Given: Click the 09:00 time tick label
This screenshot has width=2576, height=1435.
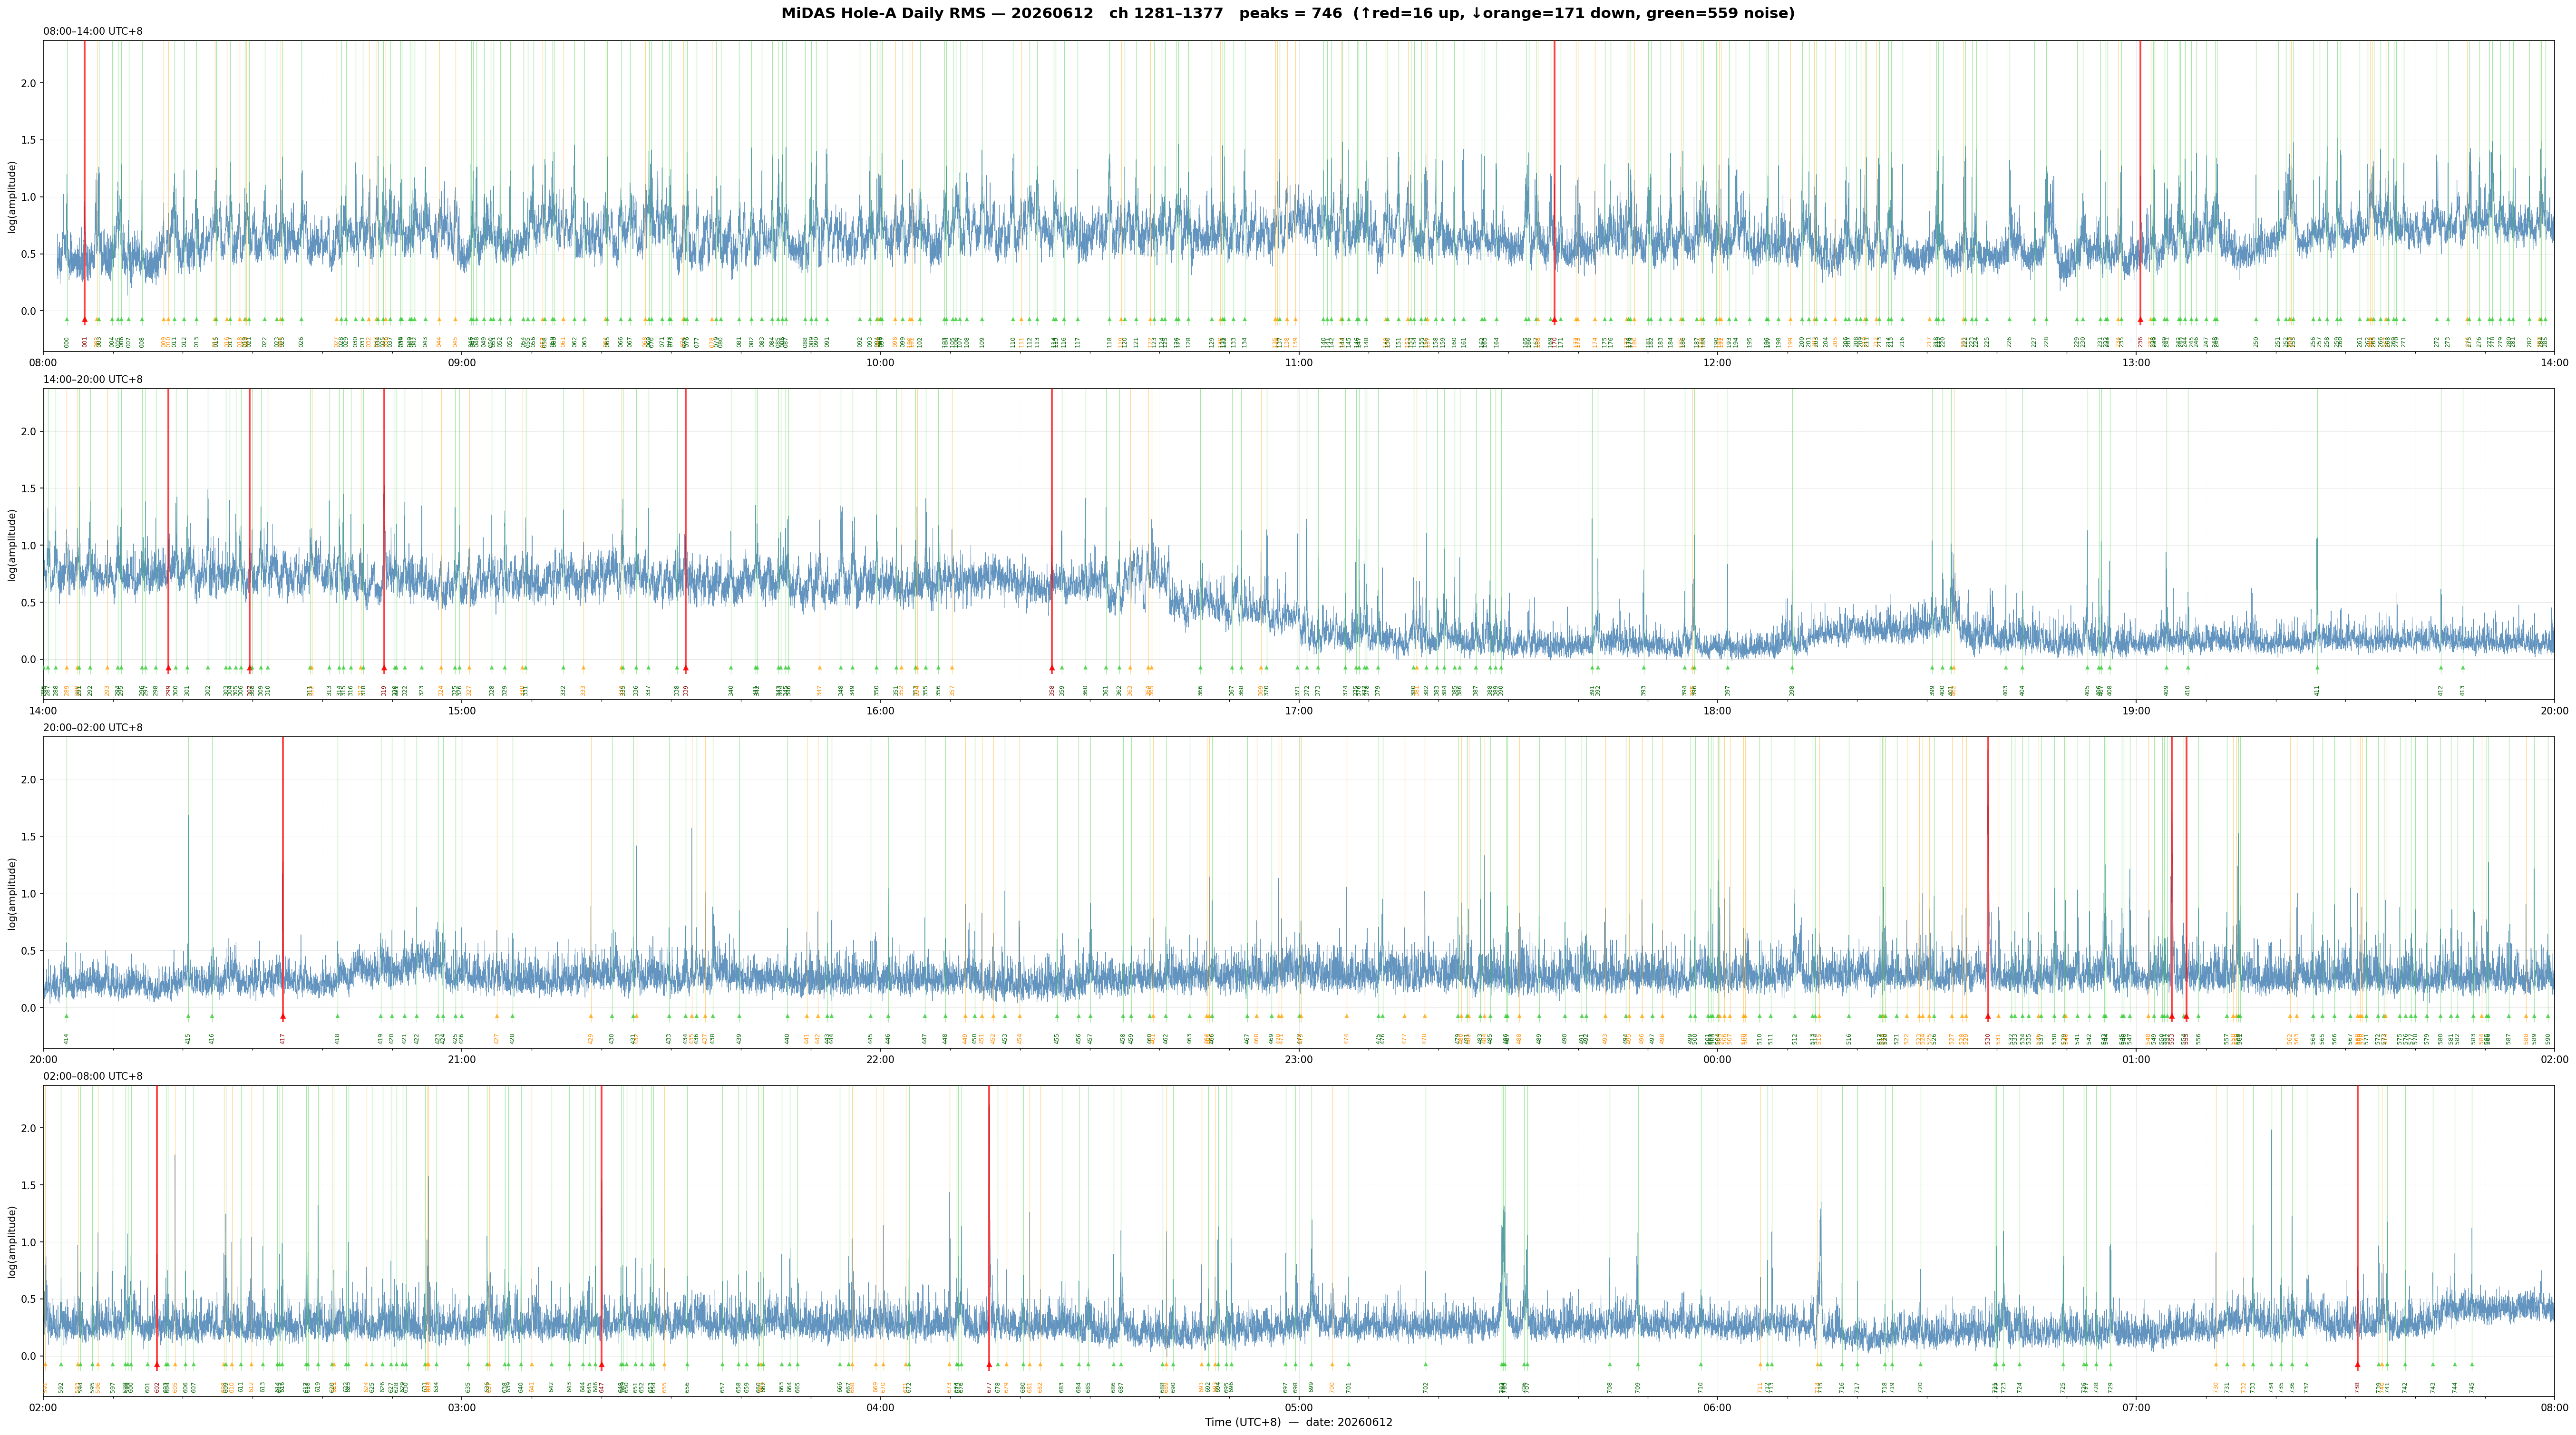Looking at the screenshot, I should (462, 362).
